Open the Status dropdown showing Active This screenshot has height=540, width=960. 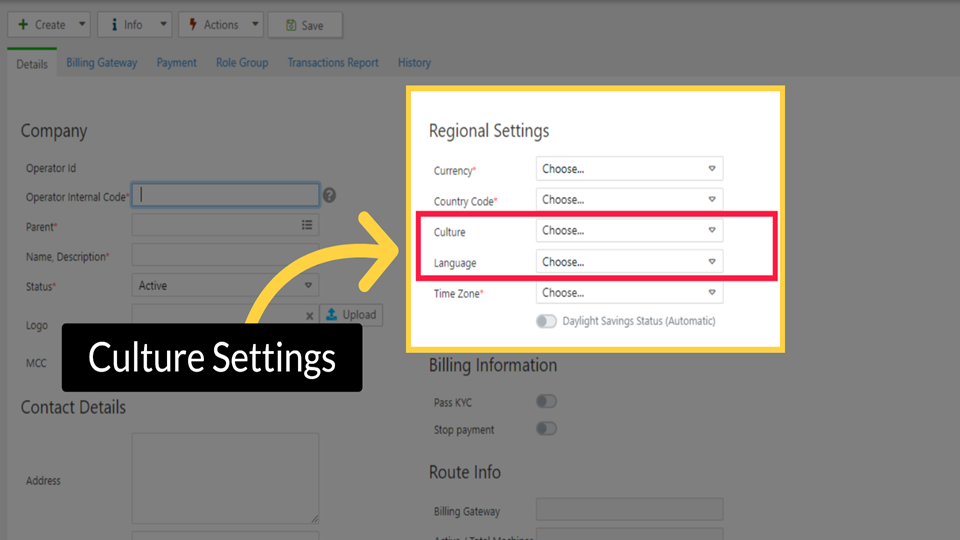tap(225, 286)
